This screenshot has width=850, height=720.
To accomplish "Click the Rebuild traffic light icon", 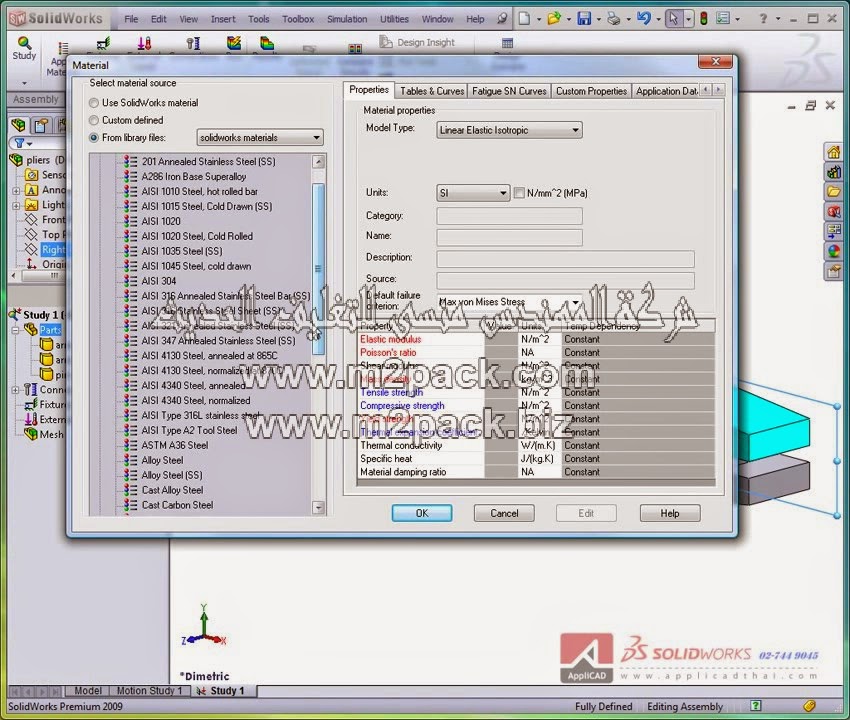I will click(x=704, y=19).
